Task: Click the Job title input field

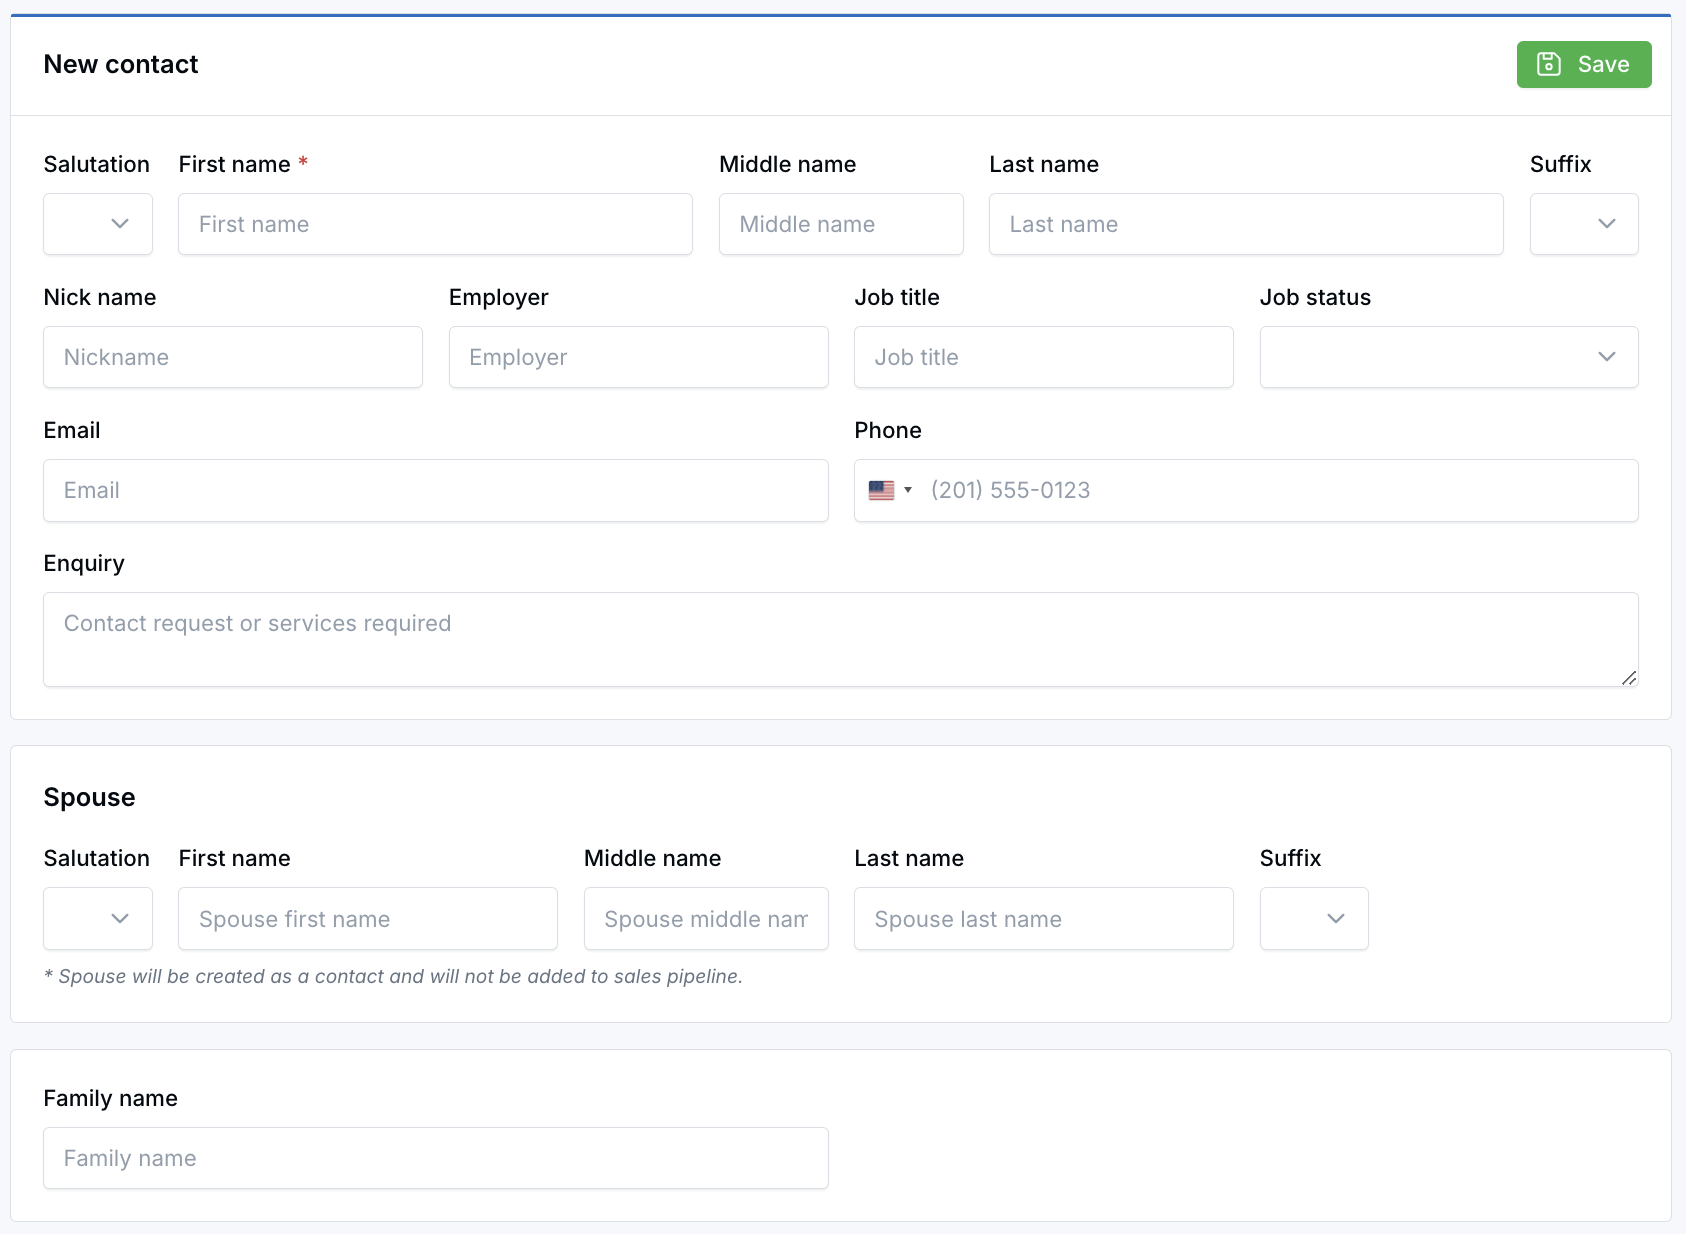Action: [1043, 357]
